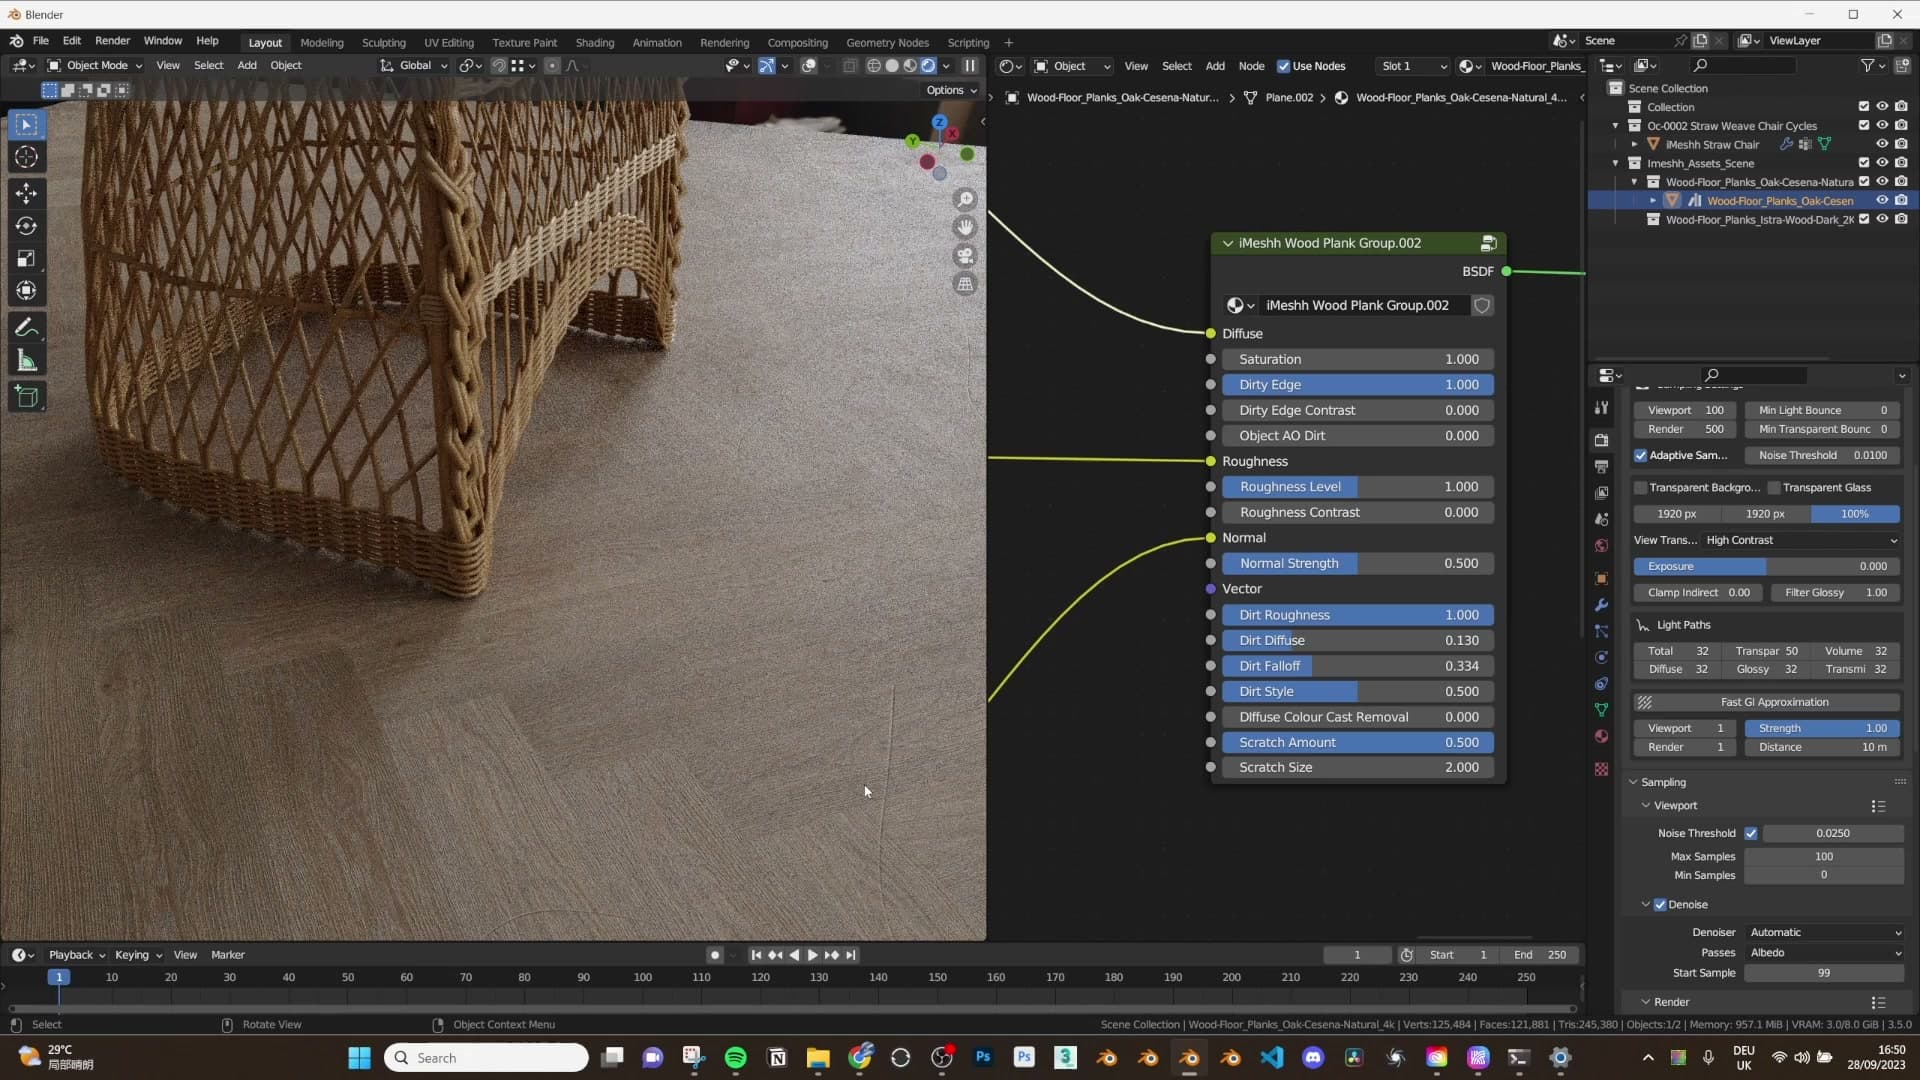Open the World properties tab
The image size is (1920, 1080).
tap(1601, 546)
